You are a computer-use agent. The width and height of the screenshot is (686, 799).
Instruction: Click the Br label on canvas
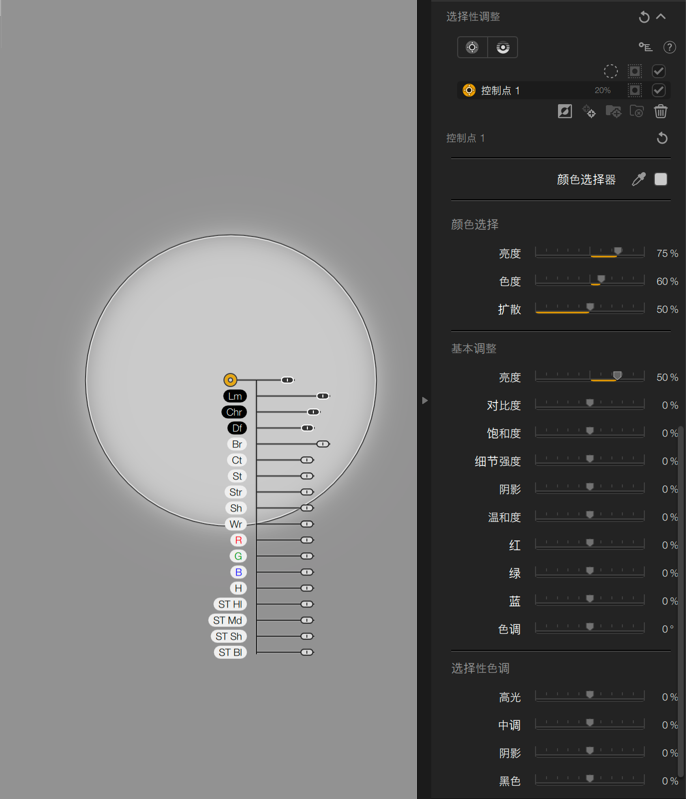click(237, 444)
